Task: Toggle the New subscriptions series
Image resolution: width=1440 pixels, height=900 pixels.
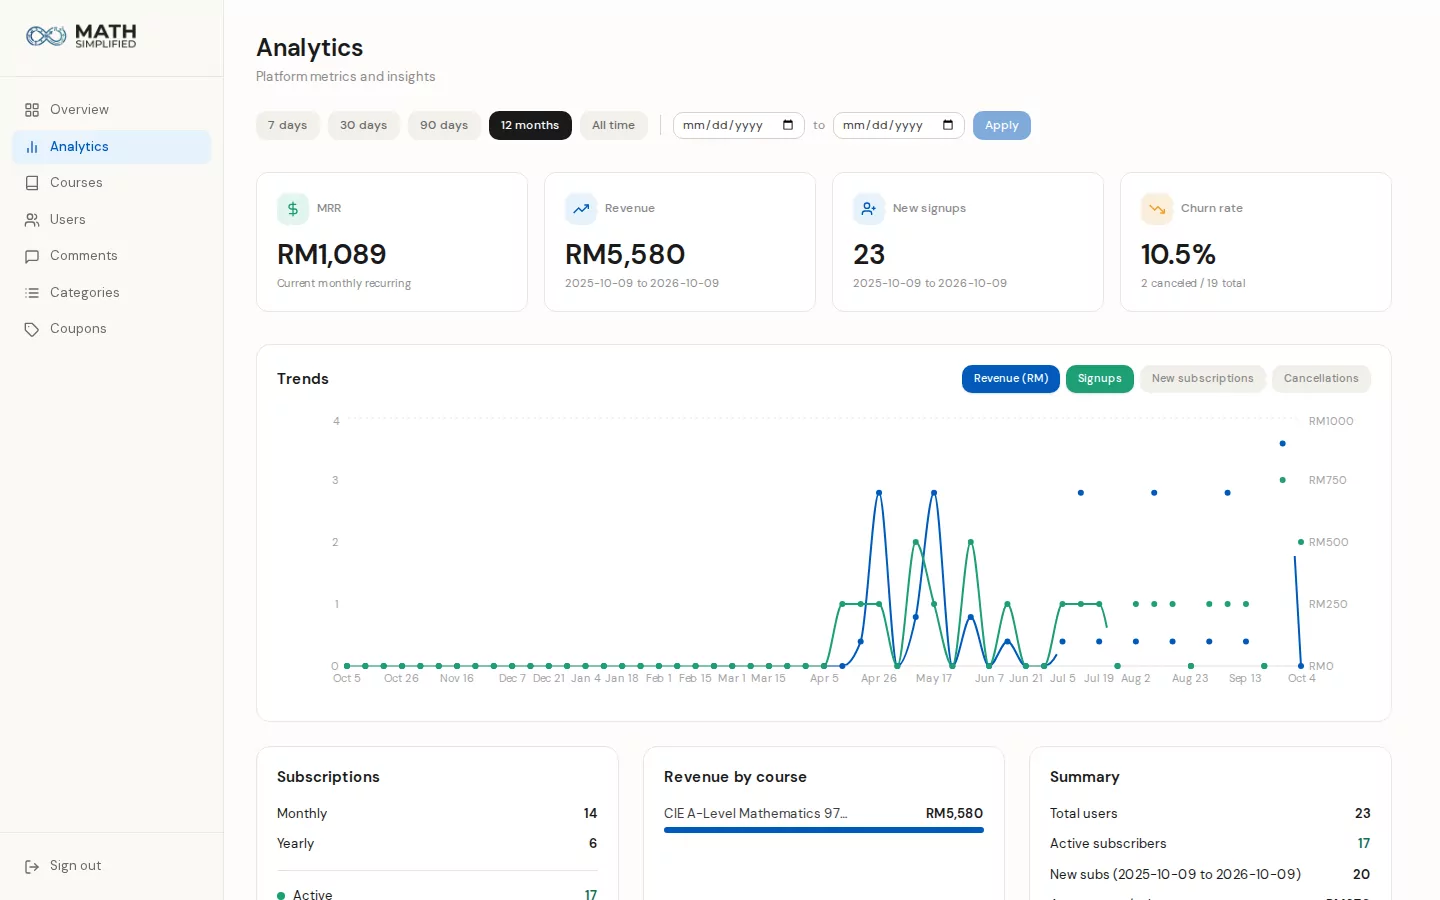Action: 1203,379
